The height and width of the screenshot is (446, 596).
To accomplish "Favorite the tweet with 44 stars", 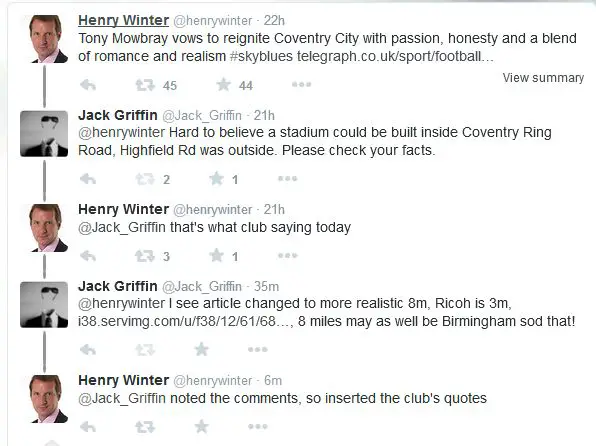I will [x=224, y=84].
